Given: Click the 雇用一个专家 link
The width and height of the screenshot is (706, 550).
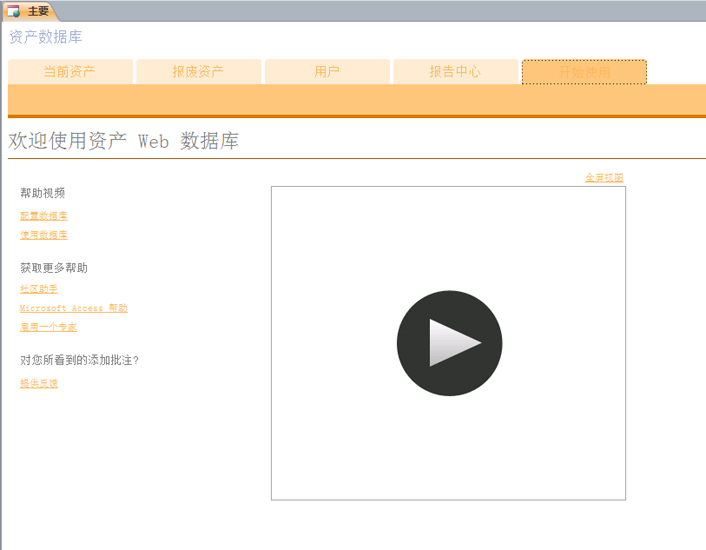Looking at the screenshot, I should tap(49, 327).
